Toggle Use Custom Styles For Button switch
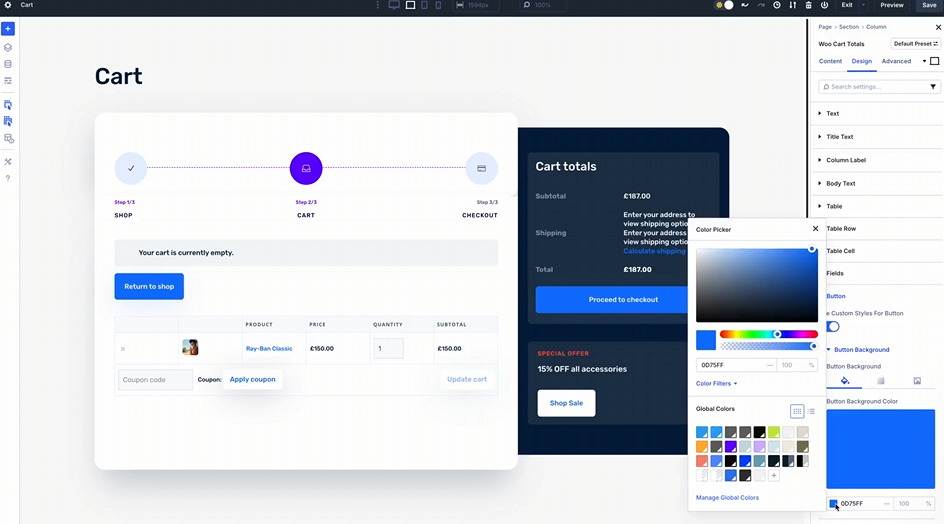Image resolution: width=944 pixels, height=524 pixels. tap(833, 326)
